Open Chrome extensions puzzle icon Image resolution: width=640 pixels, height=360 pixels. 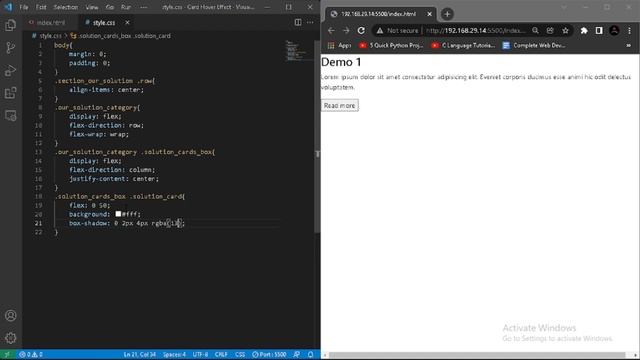coord(584,31)
